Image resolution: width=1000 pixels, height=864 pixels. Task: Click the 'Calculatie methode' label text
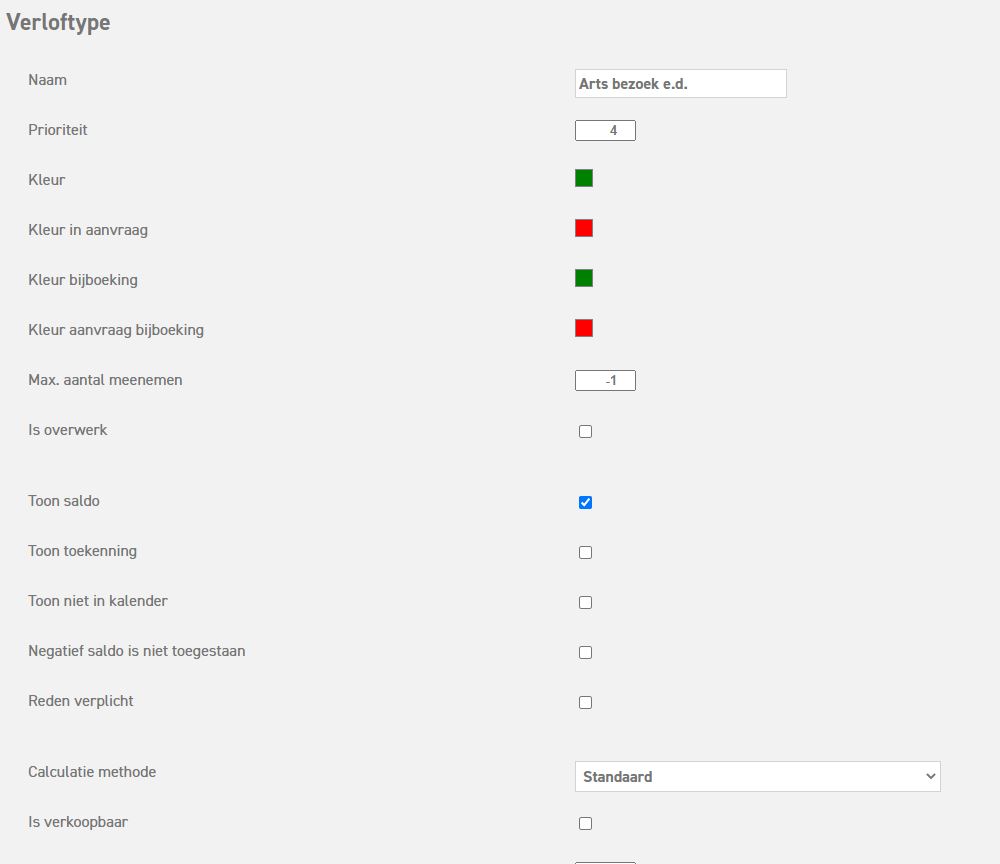point(92,772)
